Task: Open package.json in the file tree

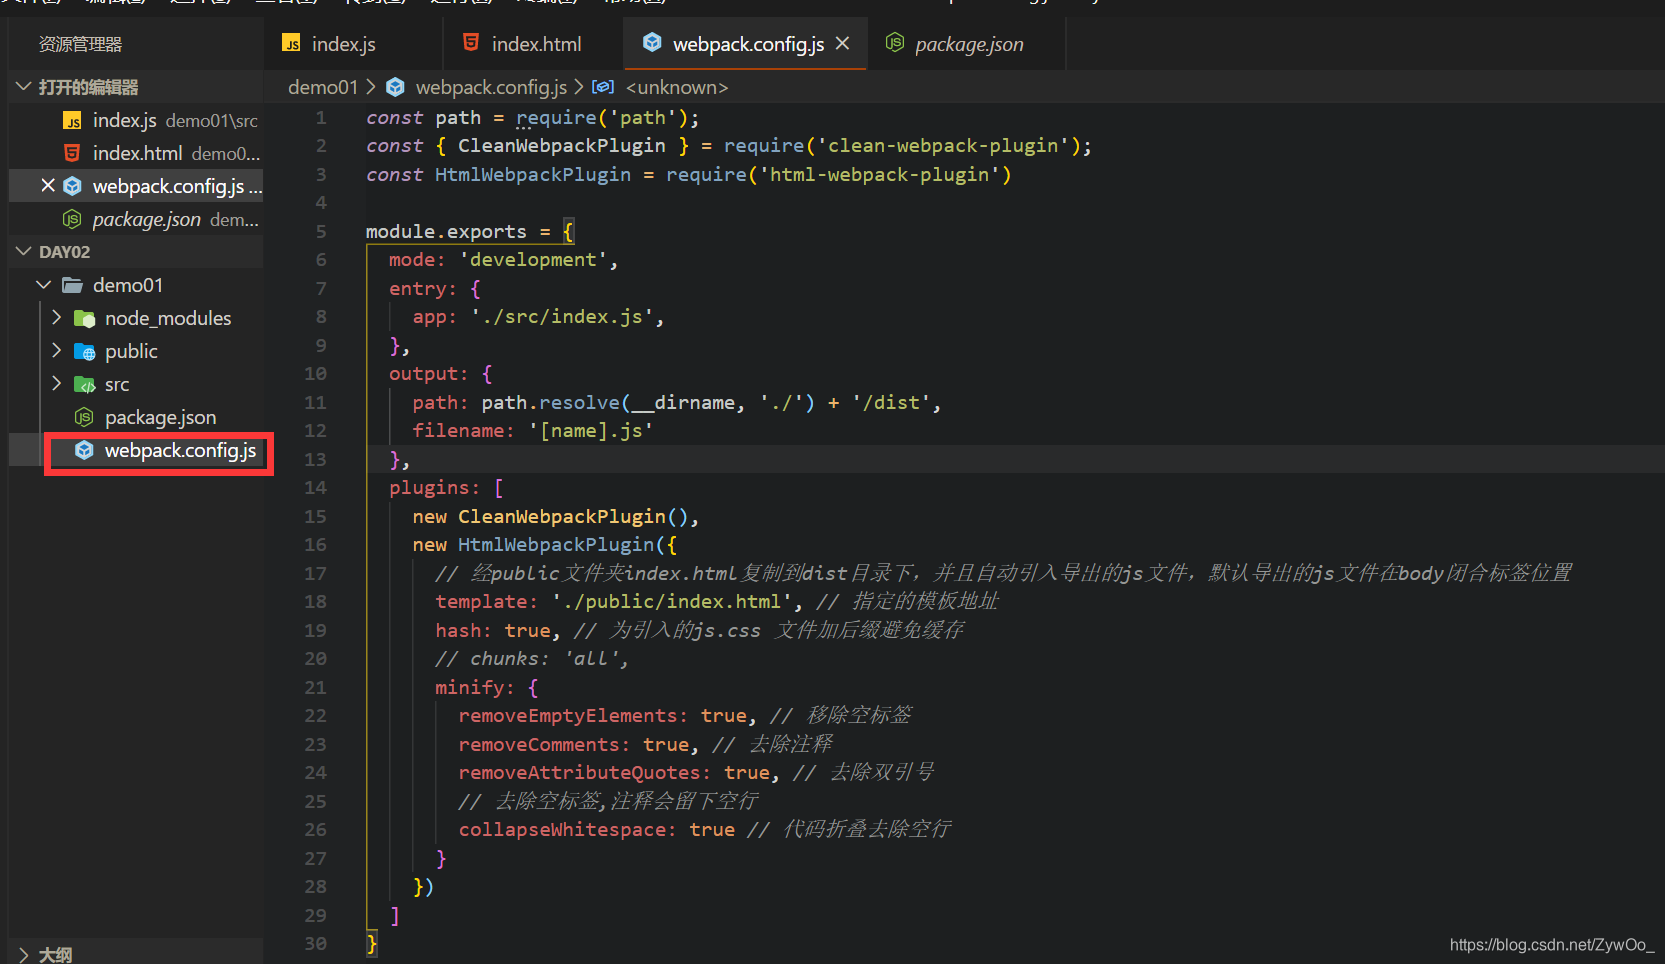Action: coord(136,417)
